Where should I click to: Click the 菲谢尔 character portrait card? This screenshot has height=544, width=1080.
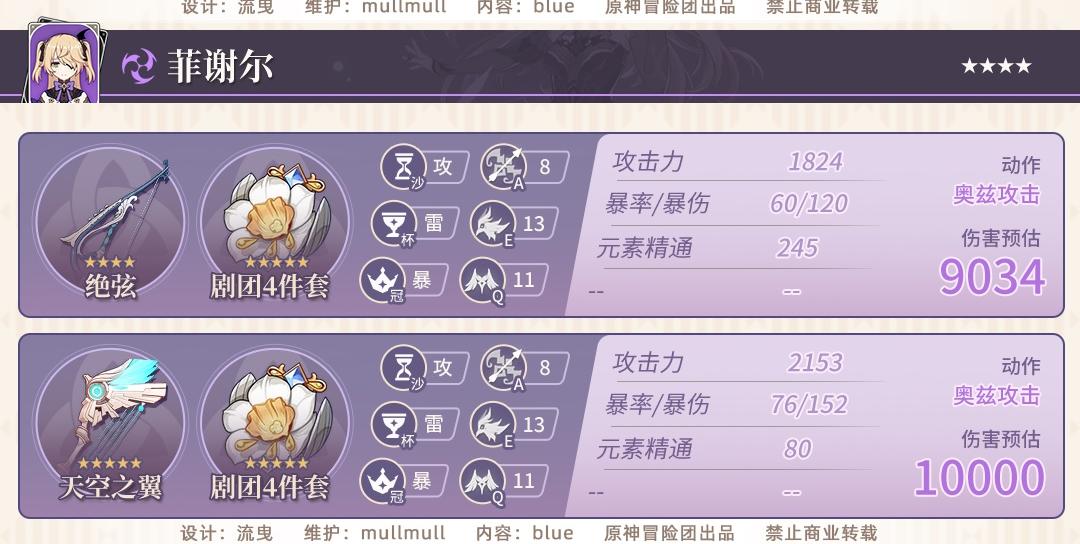pyautogui.click(x=64, y=63)
